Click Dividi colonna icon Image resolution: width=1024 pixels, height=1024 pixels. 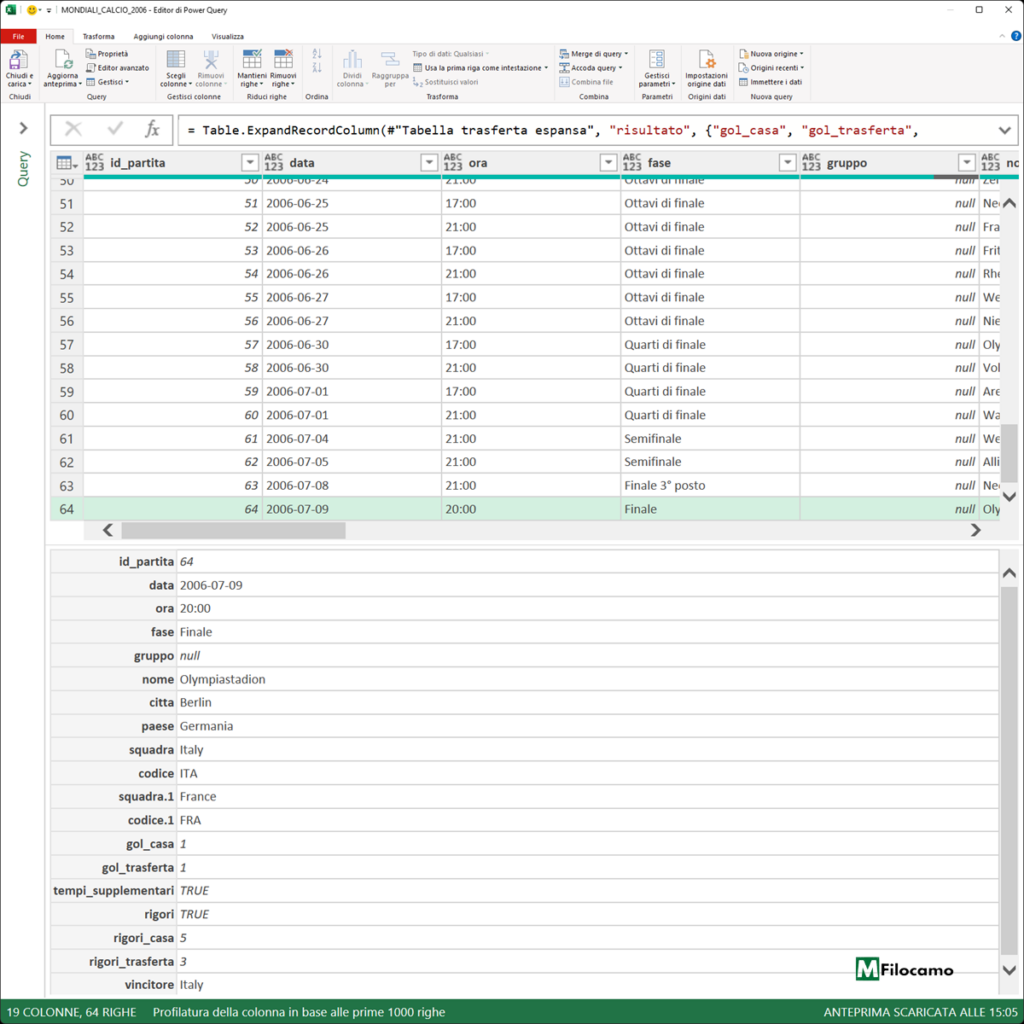(x=352, y=59)
